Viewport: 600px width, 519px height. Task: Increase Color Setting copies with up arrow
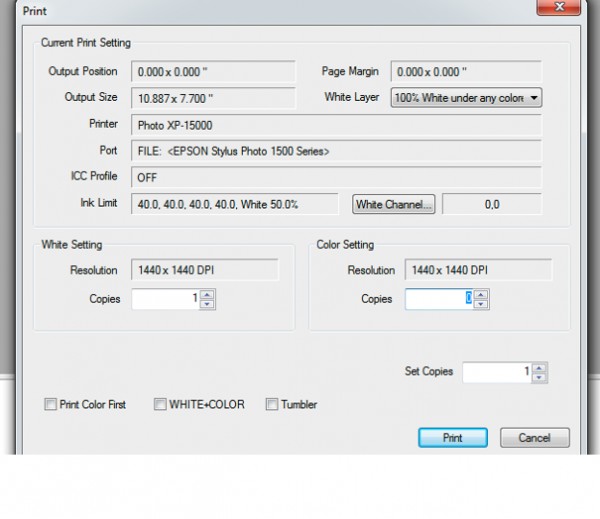coord(481,294)
